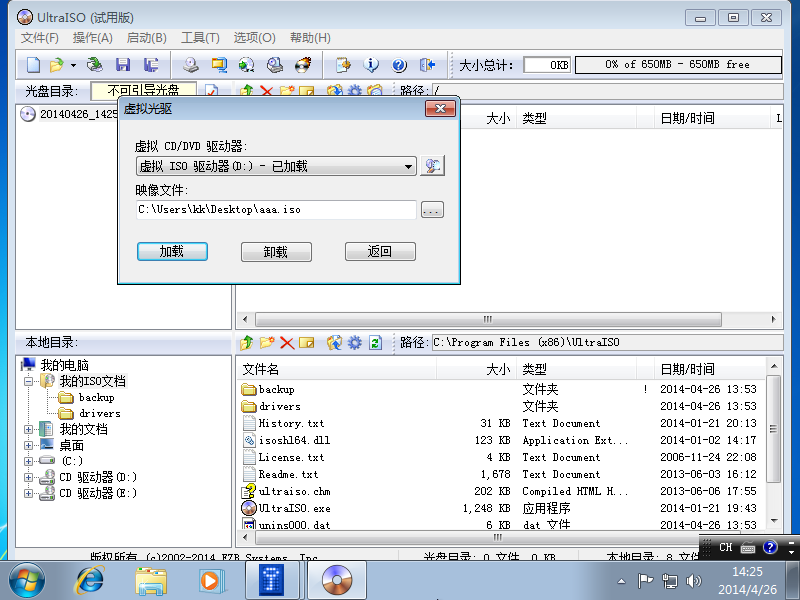Click the Make CD/DVD image icon
Screen dimensions: 800x600
[191, 65]
